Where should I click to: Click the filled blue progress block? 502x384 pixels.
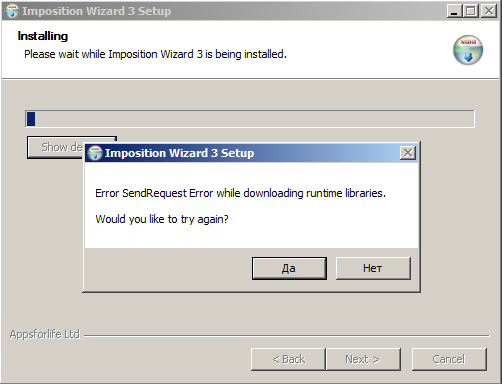pyautogui.click(x=31, y=119)
